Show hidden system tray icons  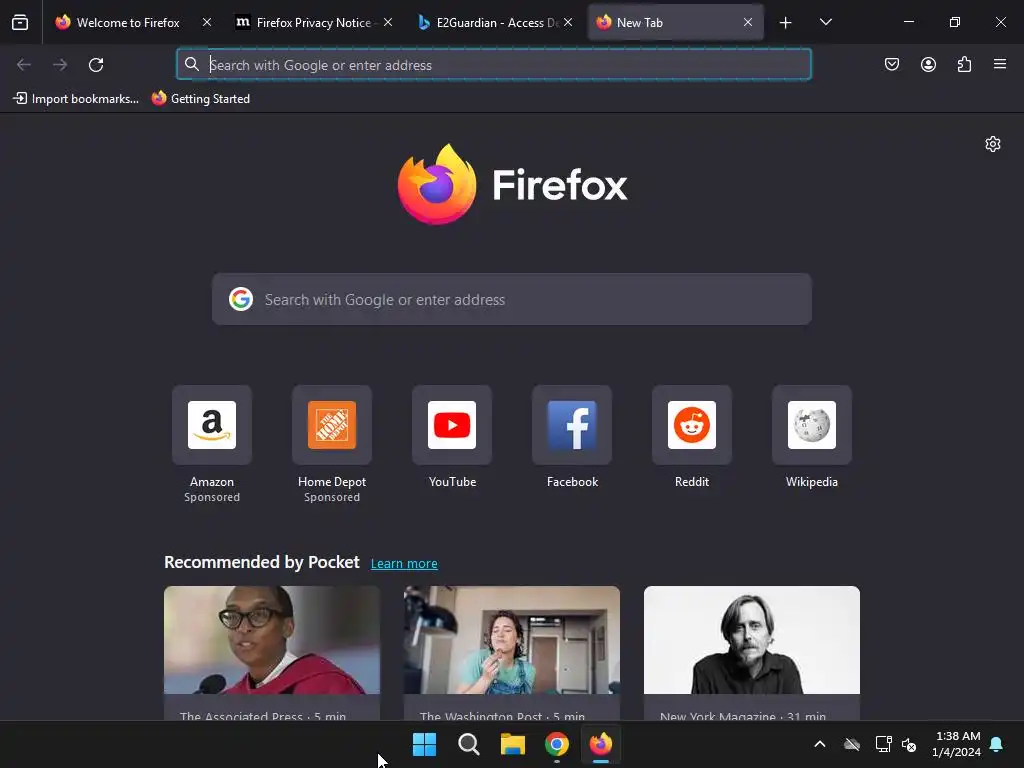pyautogui.click(x=820, y=744)
